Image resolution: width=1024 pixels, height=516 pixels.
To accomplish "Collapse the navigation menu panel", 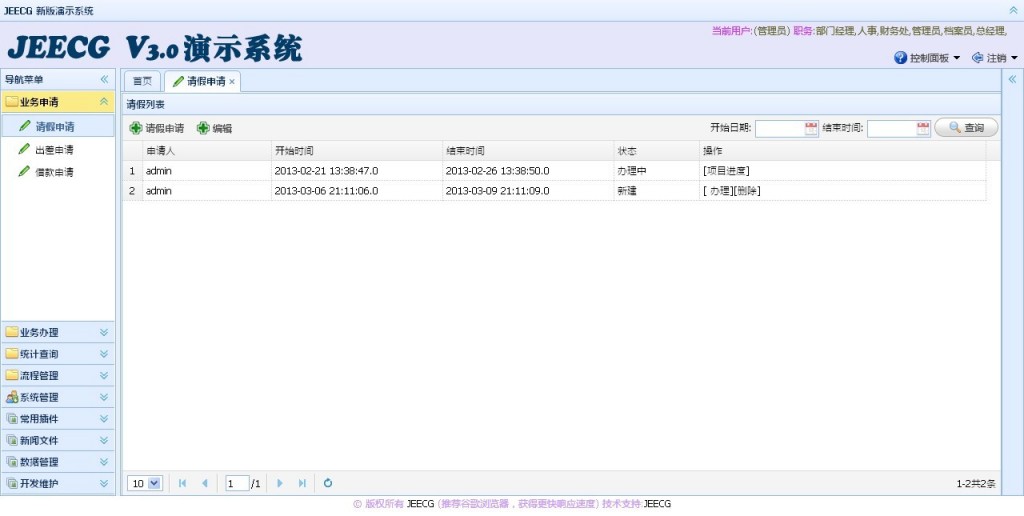I will (104, 79).
